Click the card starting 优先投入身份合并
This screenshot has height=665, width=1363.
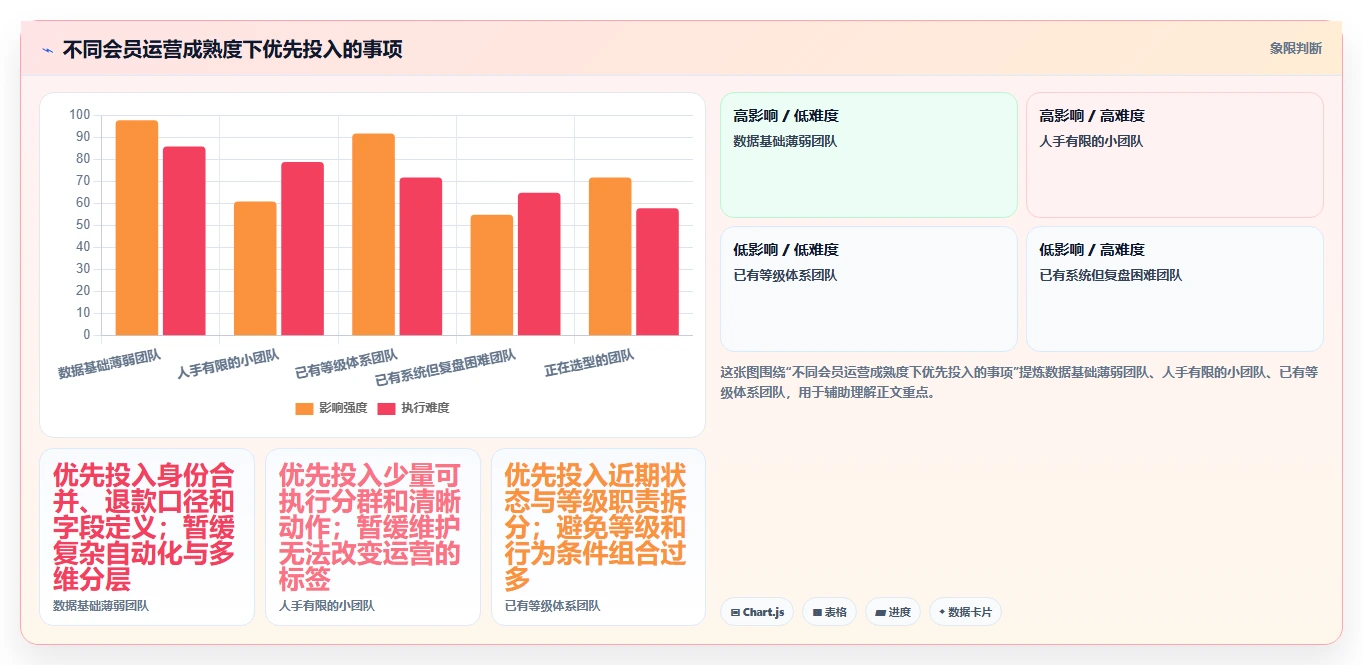point(147,537)
